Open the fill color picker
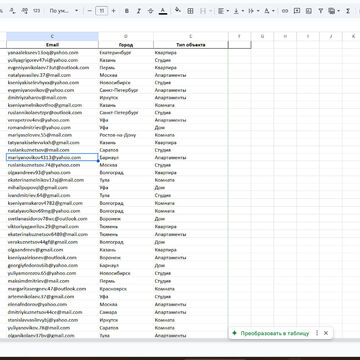This screenshot has height=360, width=360. [178, 10]
